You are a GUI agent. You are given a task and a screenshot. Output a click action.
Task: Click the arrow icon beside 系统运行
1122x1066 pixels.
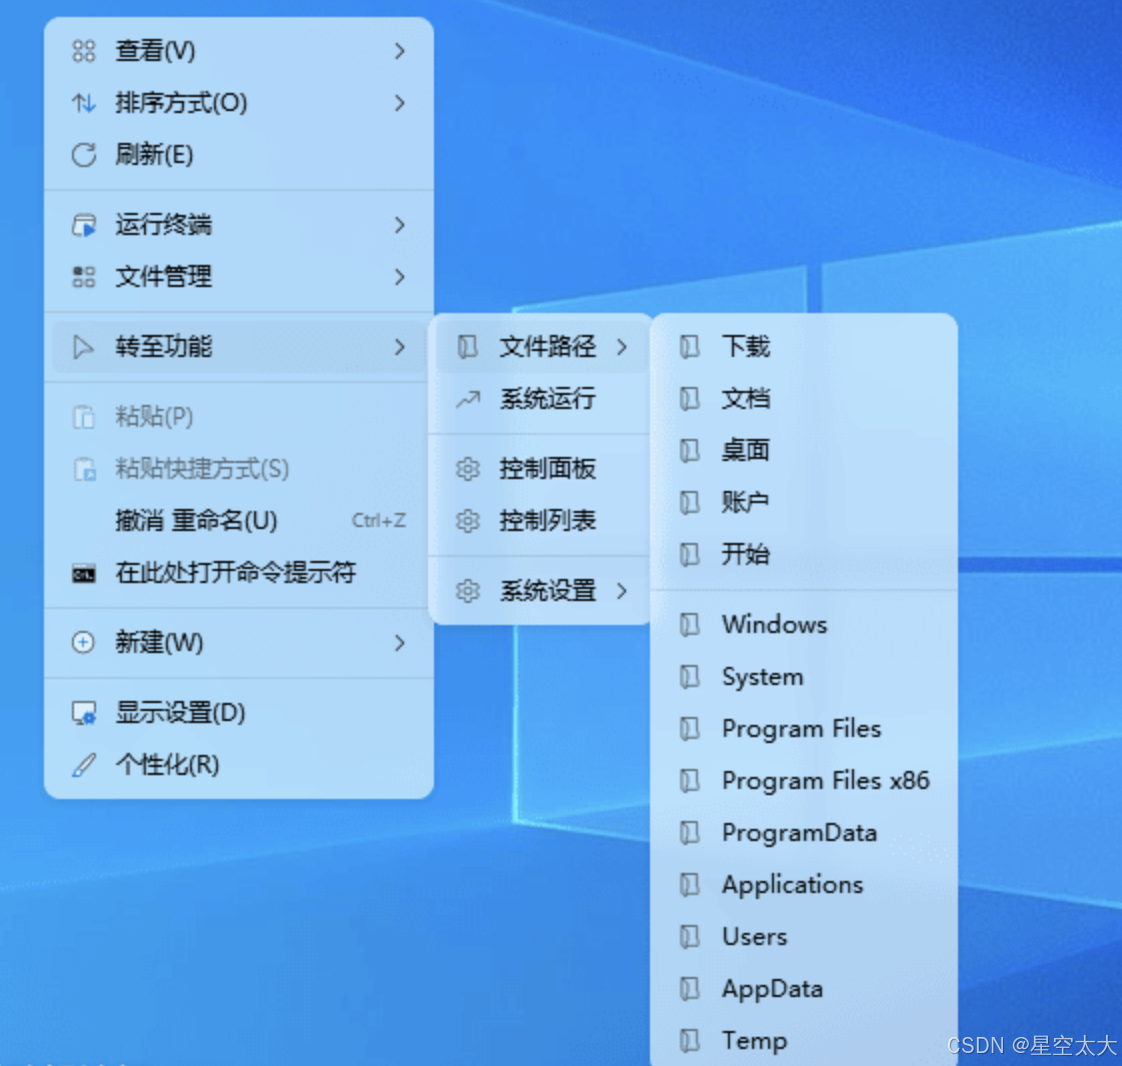468,399
